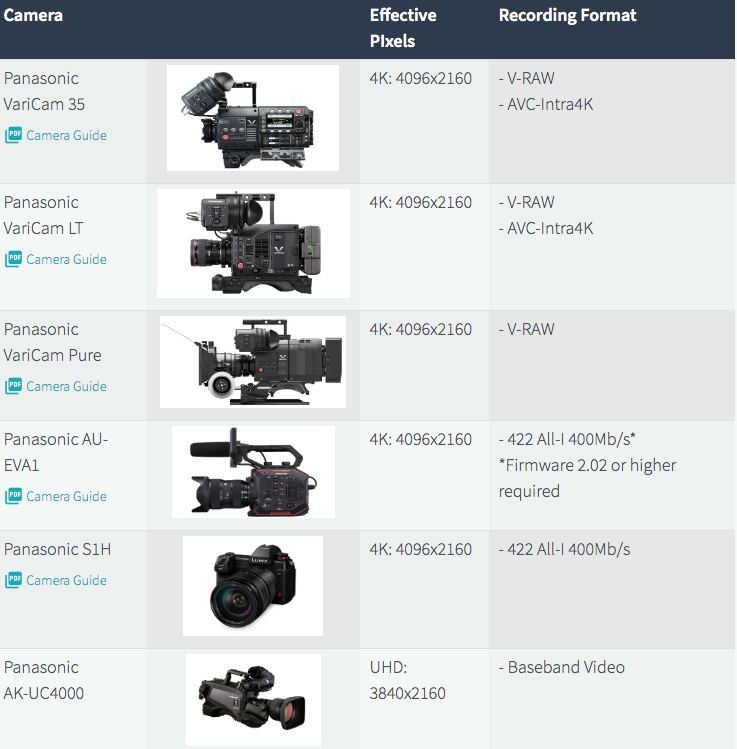Click the PDF icon under VariCam LT
Screen dimensions: 737x749
coord(14,259)
